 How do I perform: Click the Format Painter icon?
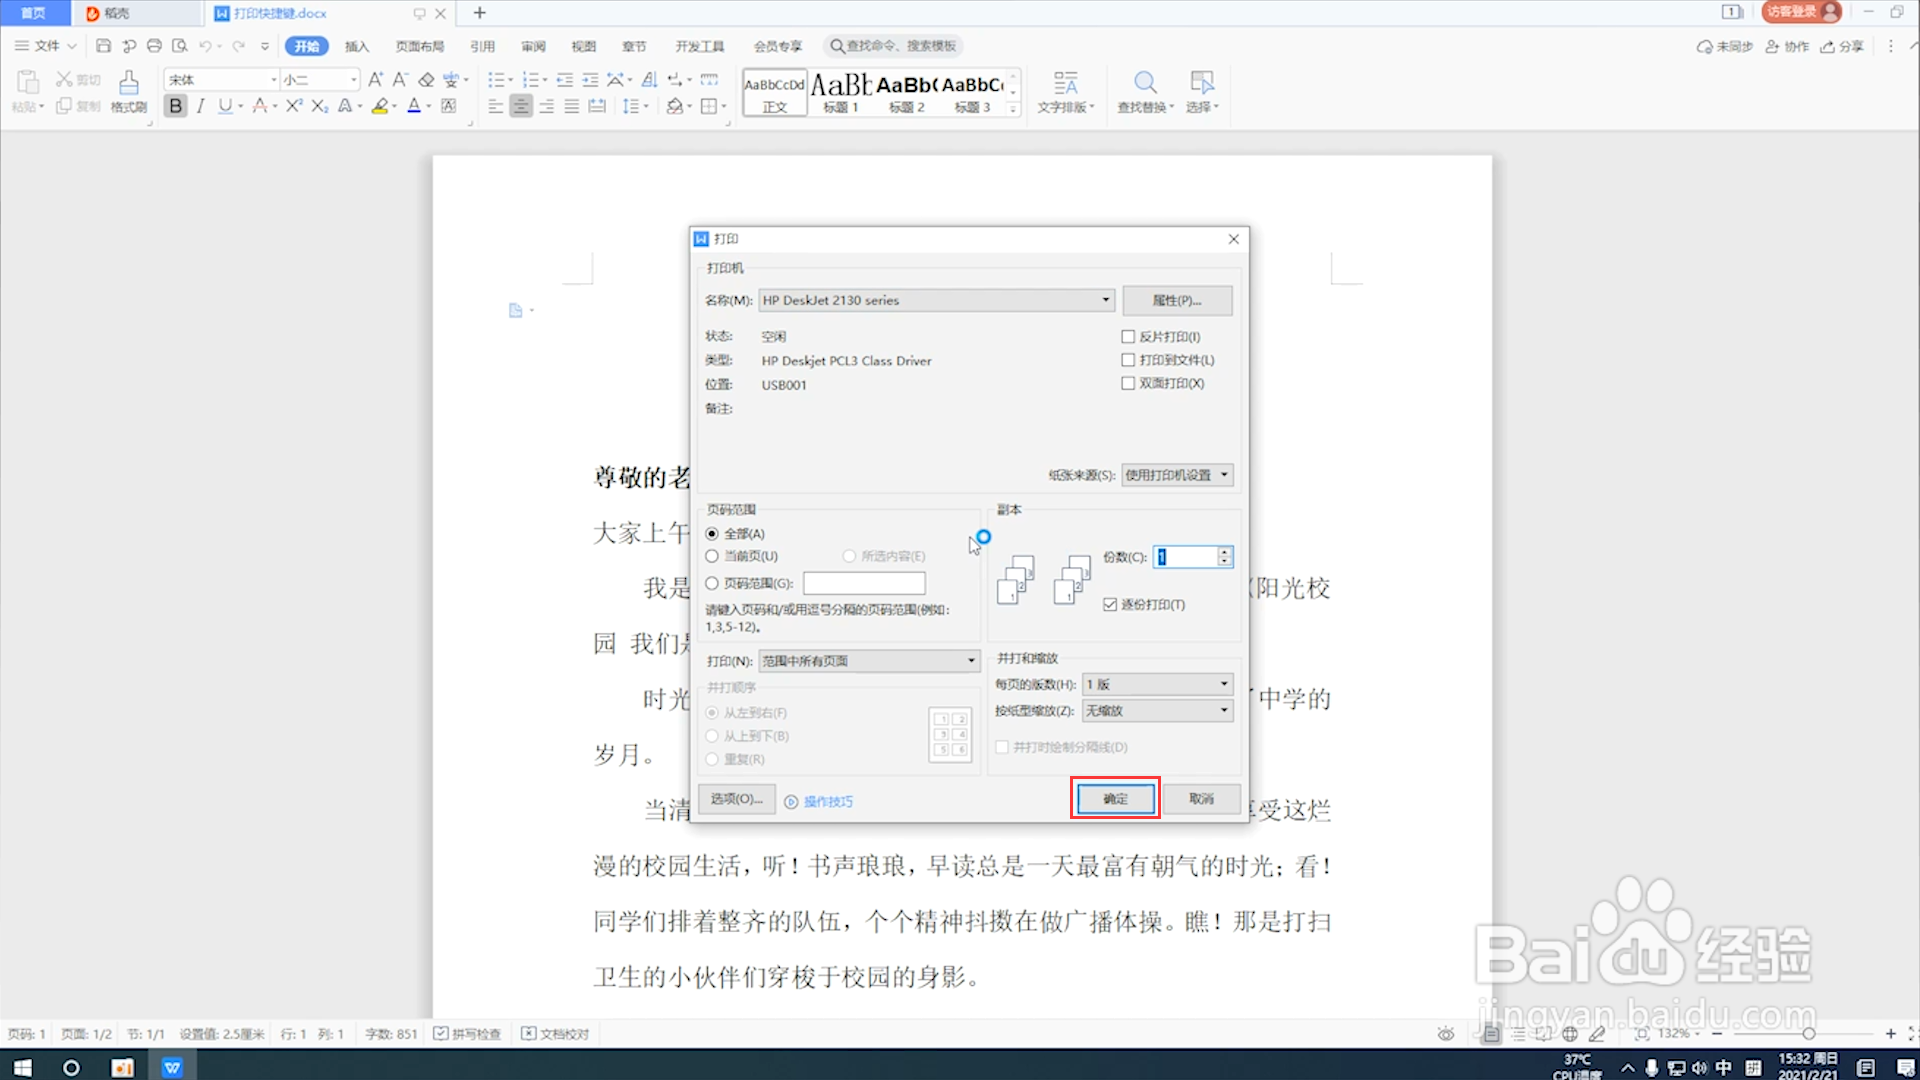pyautogui.click(x=129, y=90)
